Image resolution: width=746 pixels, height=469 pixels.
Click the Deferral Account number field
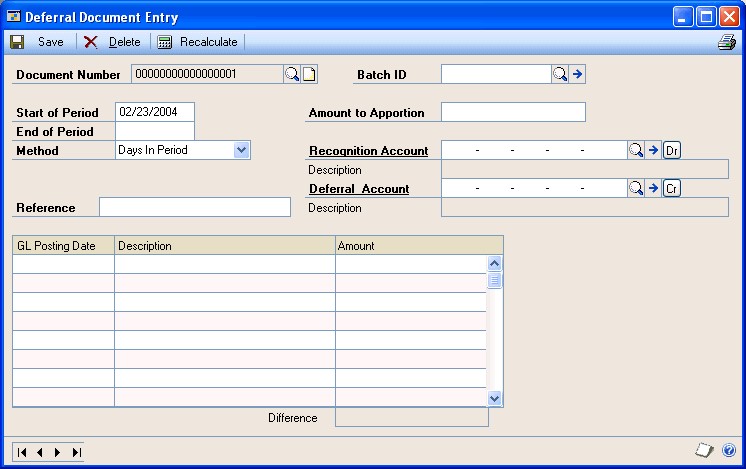tap(534, 188)
